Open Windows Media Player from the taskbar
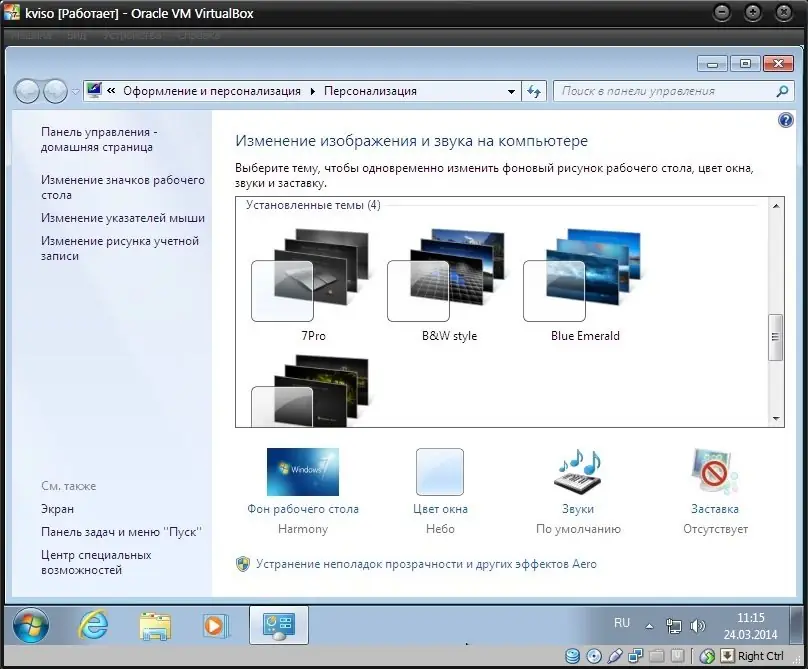808x669 pixels. [218, 624]
